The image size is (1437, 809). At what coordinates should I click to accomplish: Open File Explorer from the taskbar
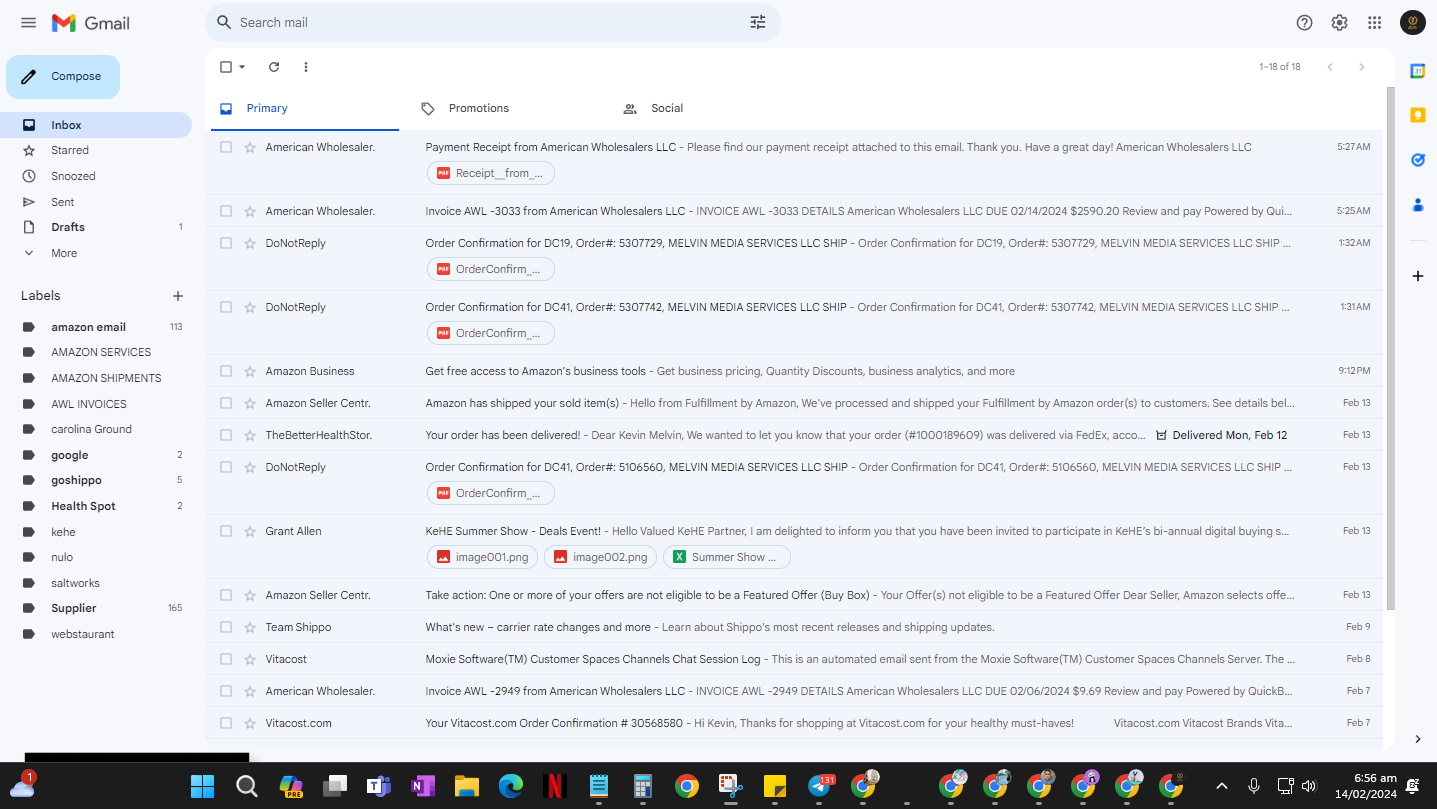(467, 786)
